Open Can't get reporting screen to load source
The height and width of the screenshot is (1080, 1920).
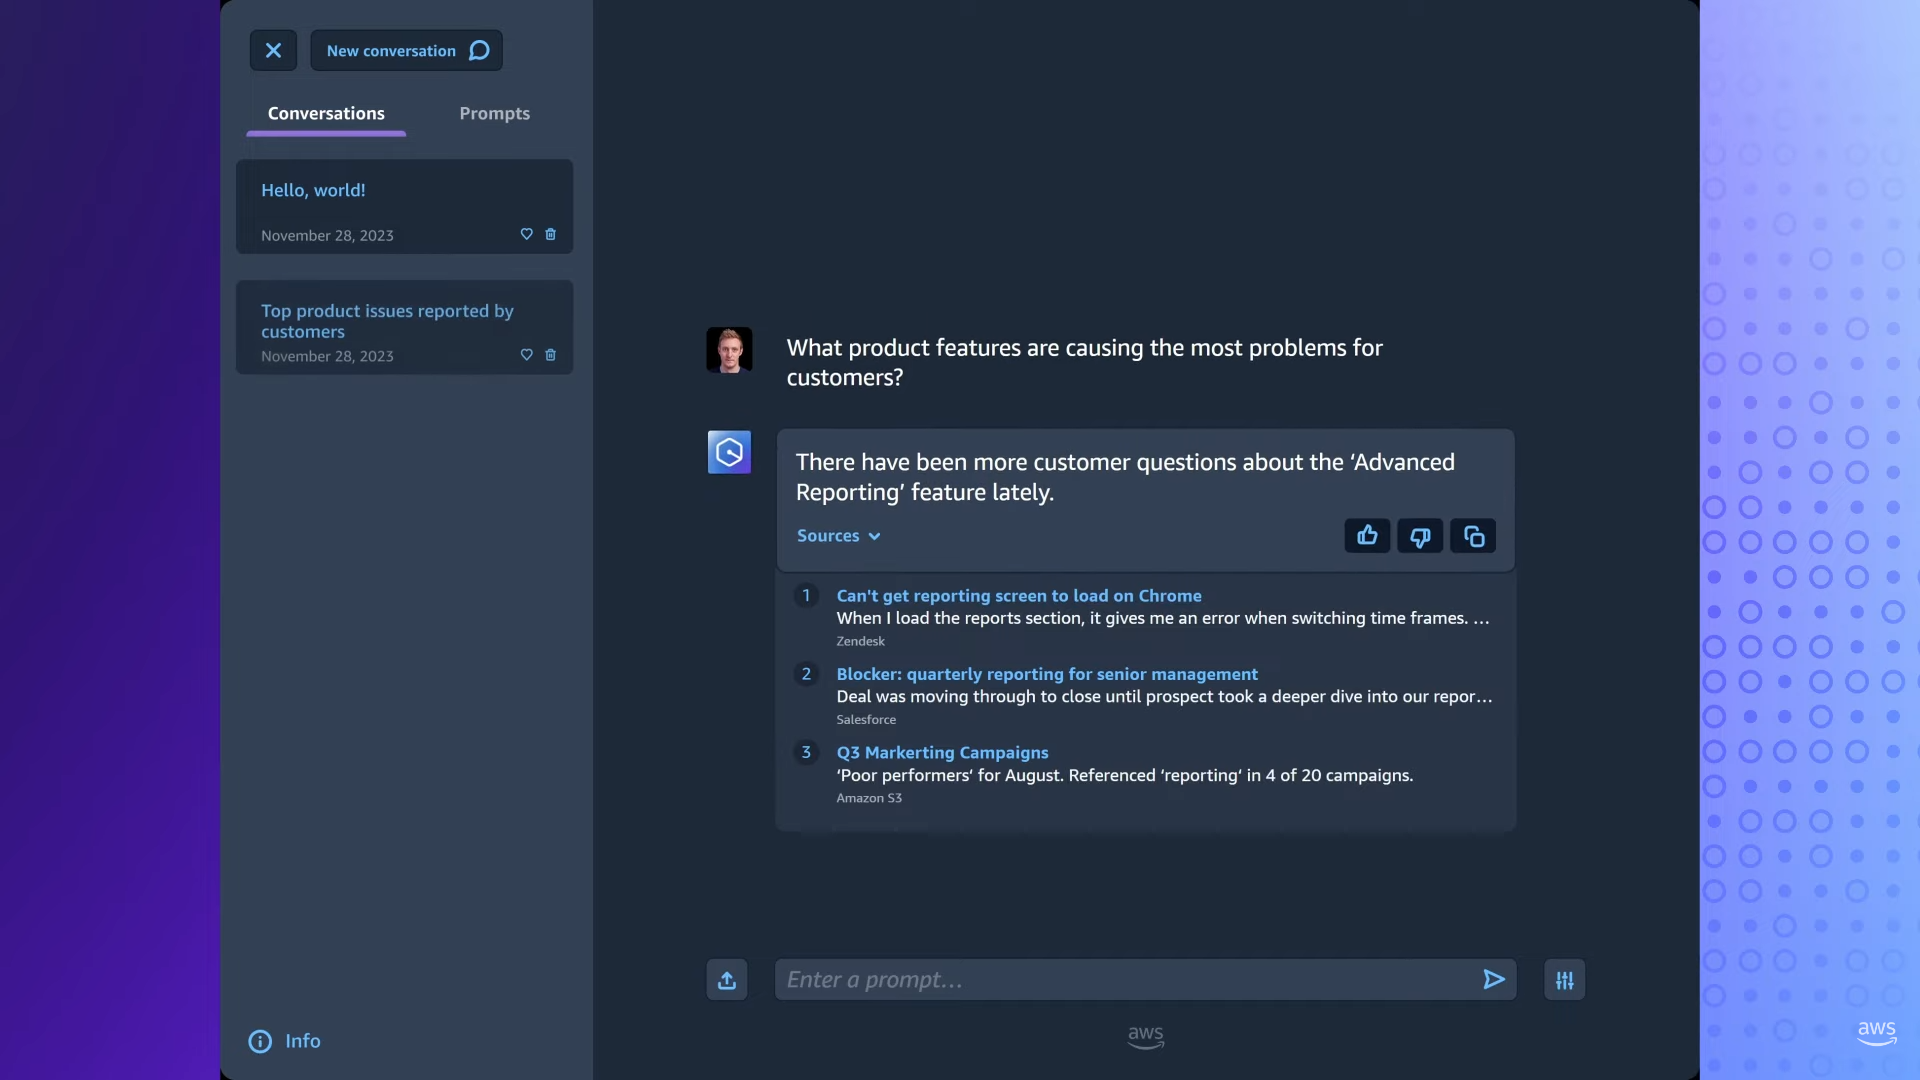1019,596
